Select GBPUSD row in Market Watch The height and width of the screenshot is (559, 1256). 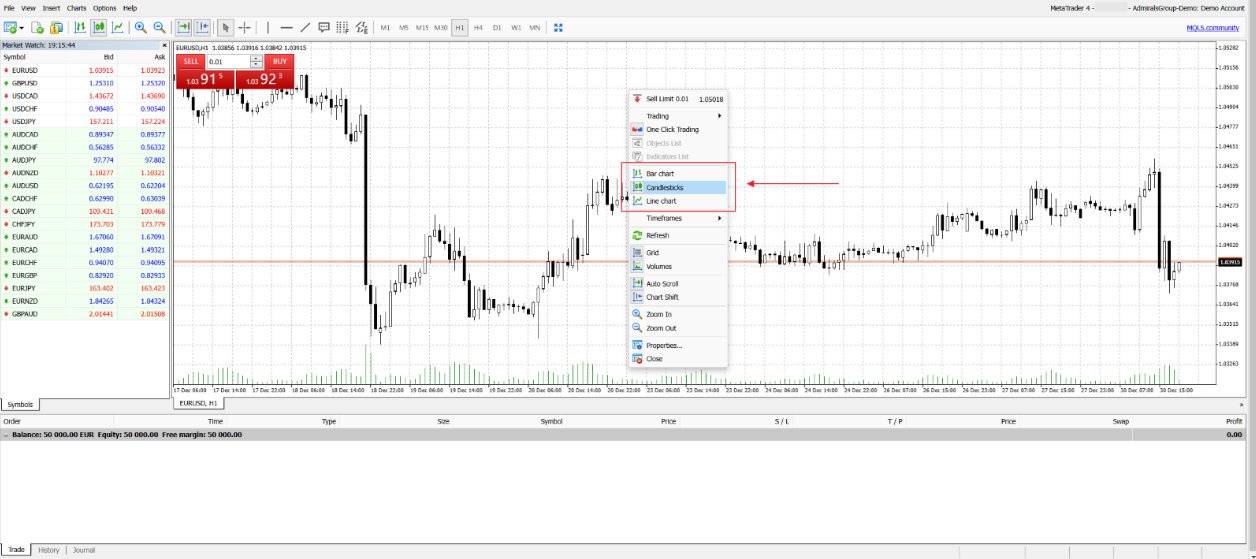pos(85,83)
